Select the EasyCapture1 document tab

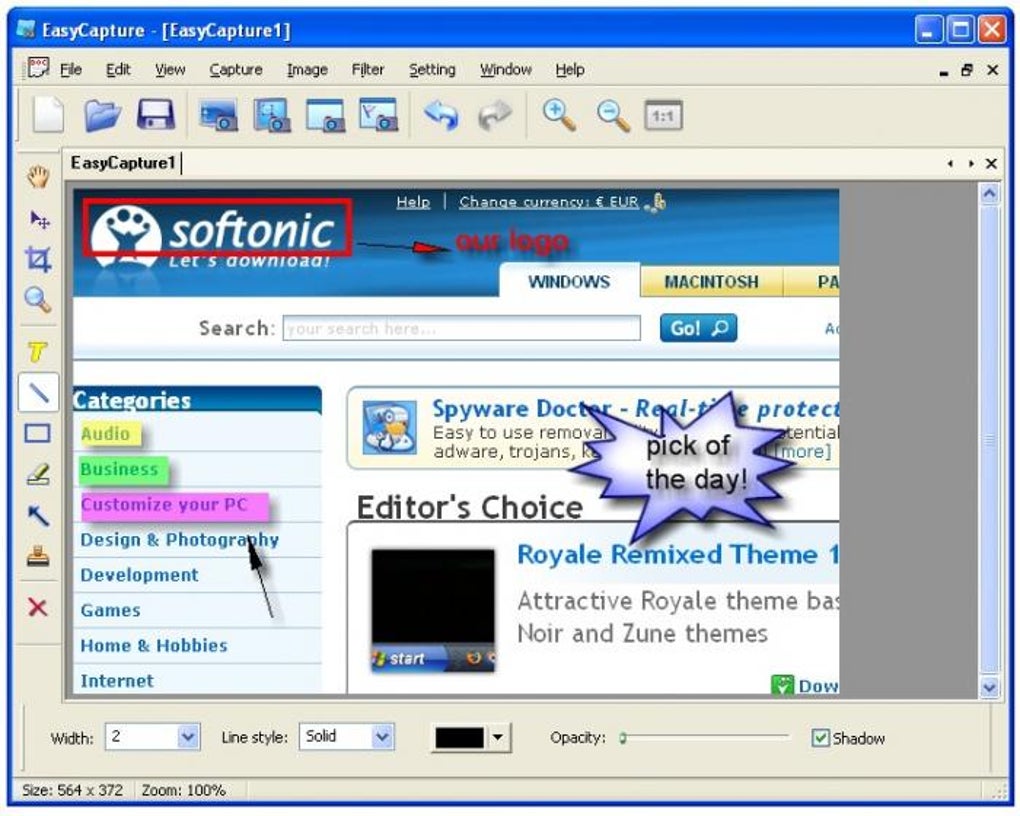coord(123,162)
